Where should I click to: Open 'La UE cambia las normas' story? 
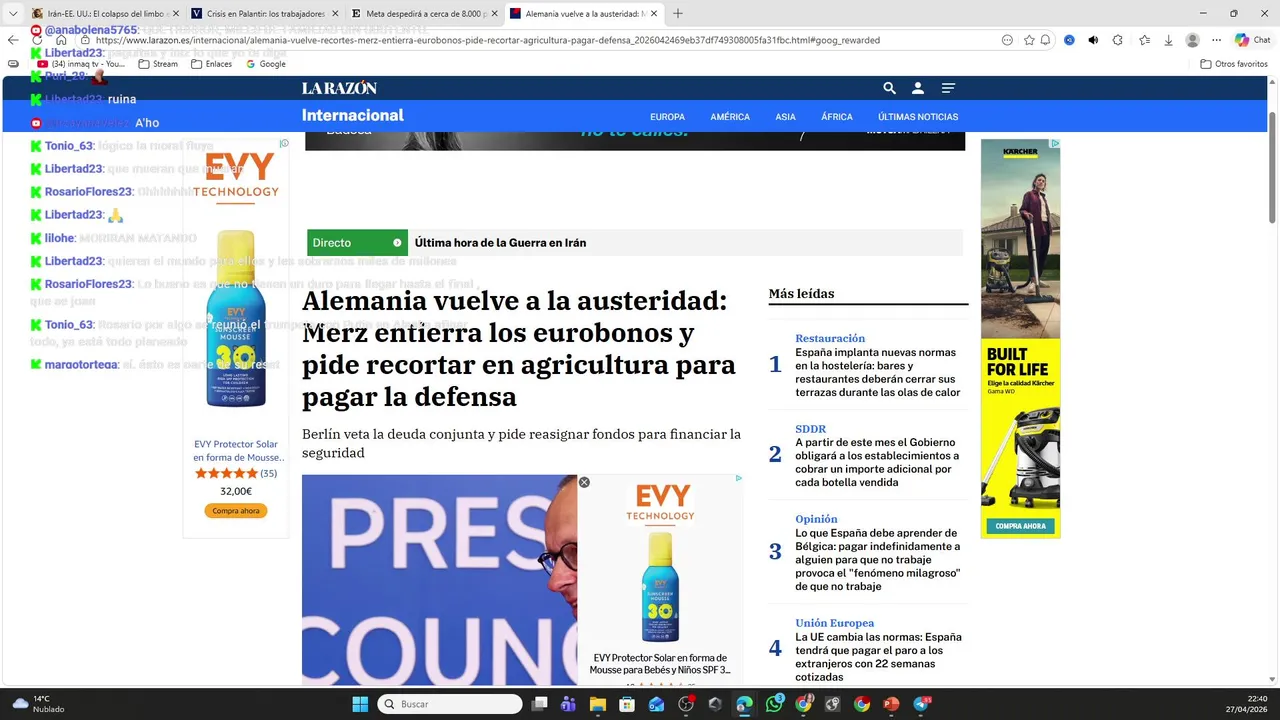[x=878, y=657]
